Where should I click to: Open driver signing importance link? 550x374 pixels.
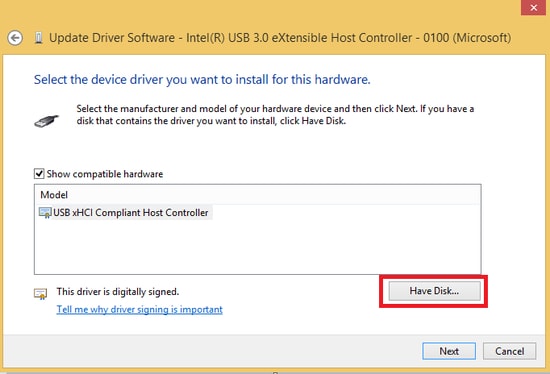140,309
